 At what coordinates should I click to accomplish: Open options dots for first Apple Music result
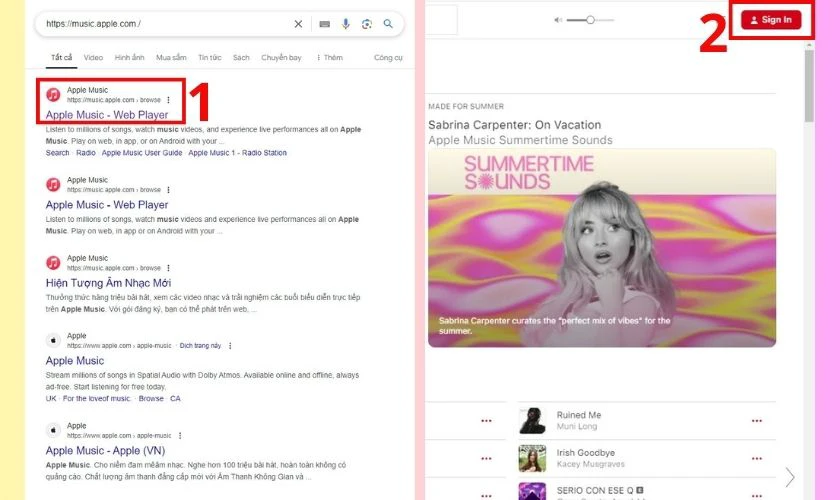pyautogui.click(x=168, y=100)
